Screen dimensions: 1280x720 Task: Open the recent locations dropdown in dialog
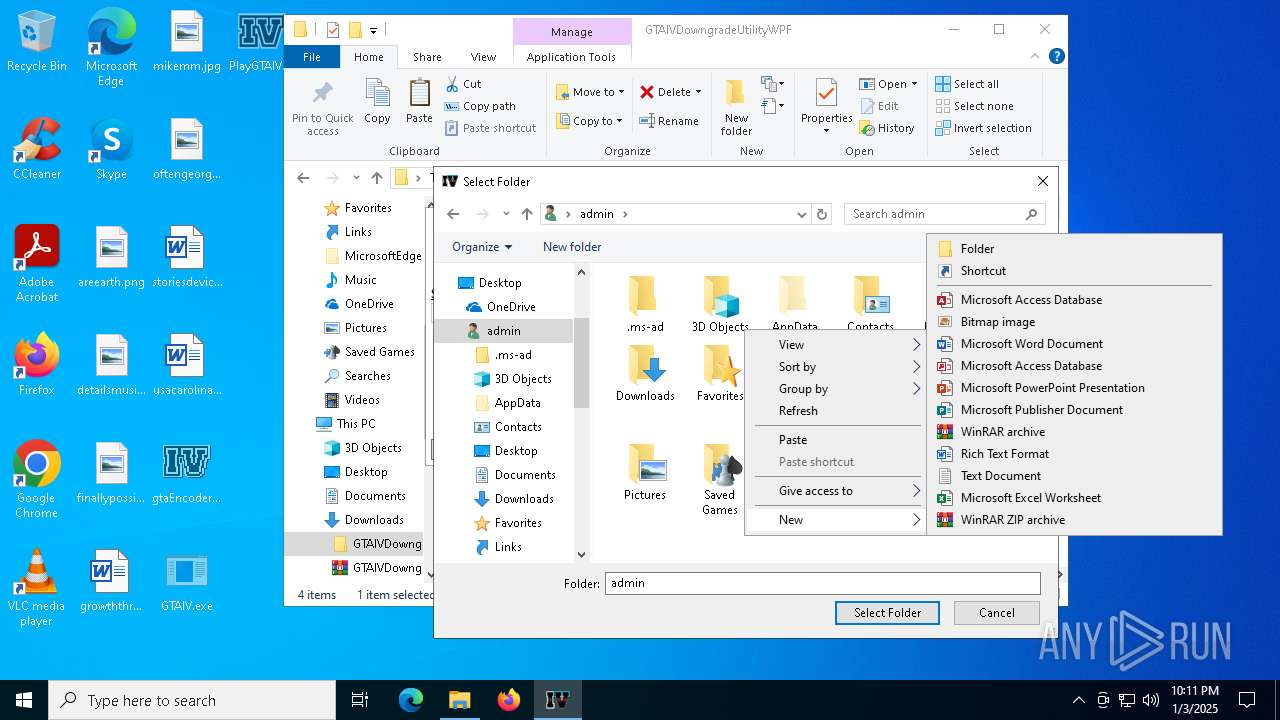(x=506, y=214)
